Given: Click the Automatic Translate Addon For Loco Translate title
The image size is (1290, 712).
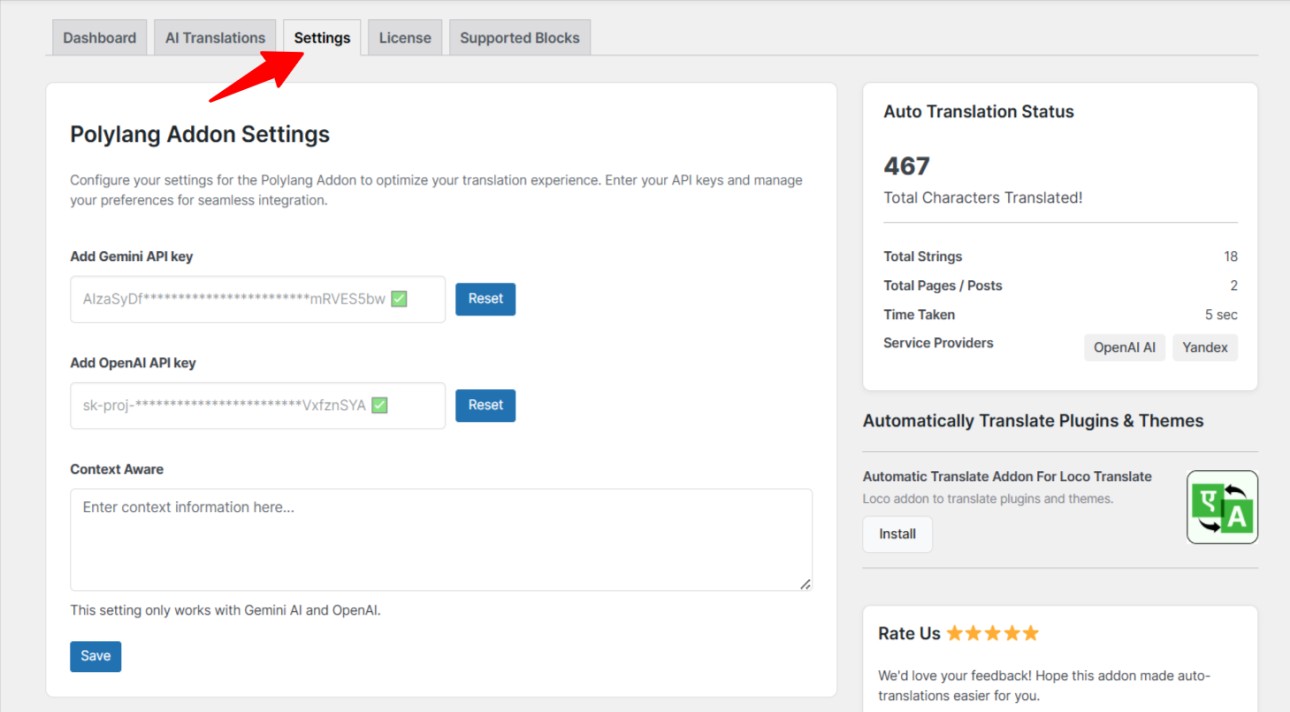Looking at the screenshot, I should (1007, 477).
